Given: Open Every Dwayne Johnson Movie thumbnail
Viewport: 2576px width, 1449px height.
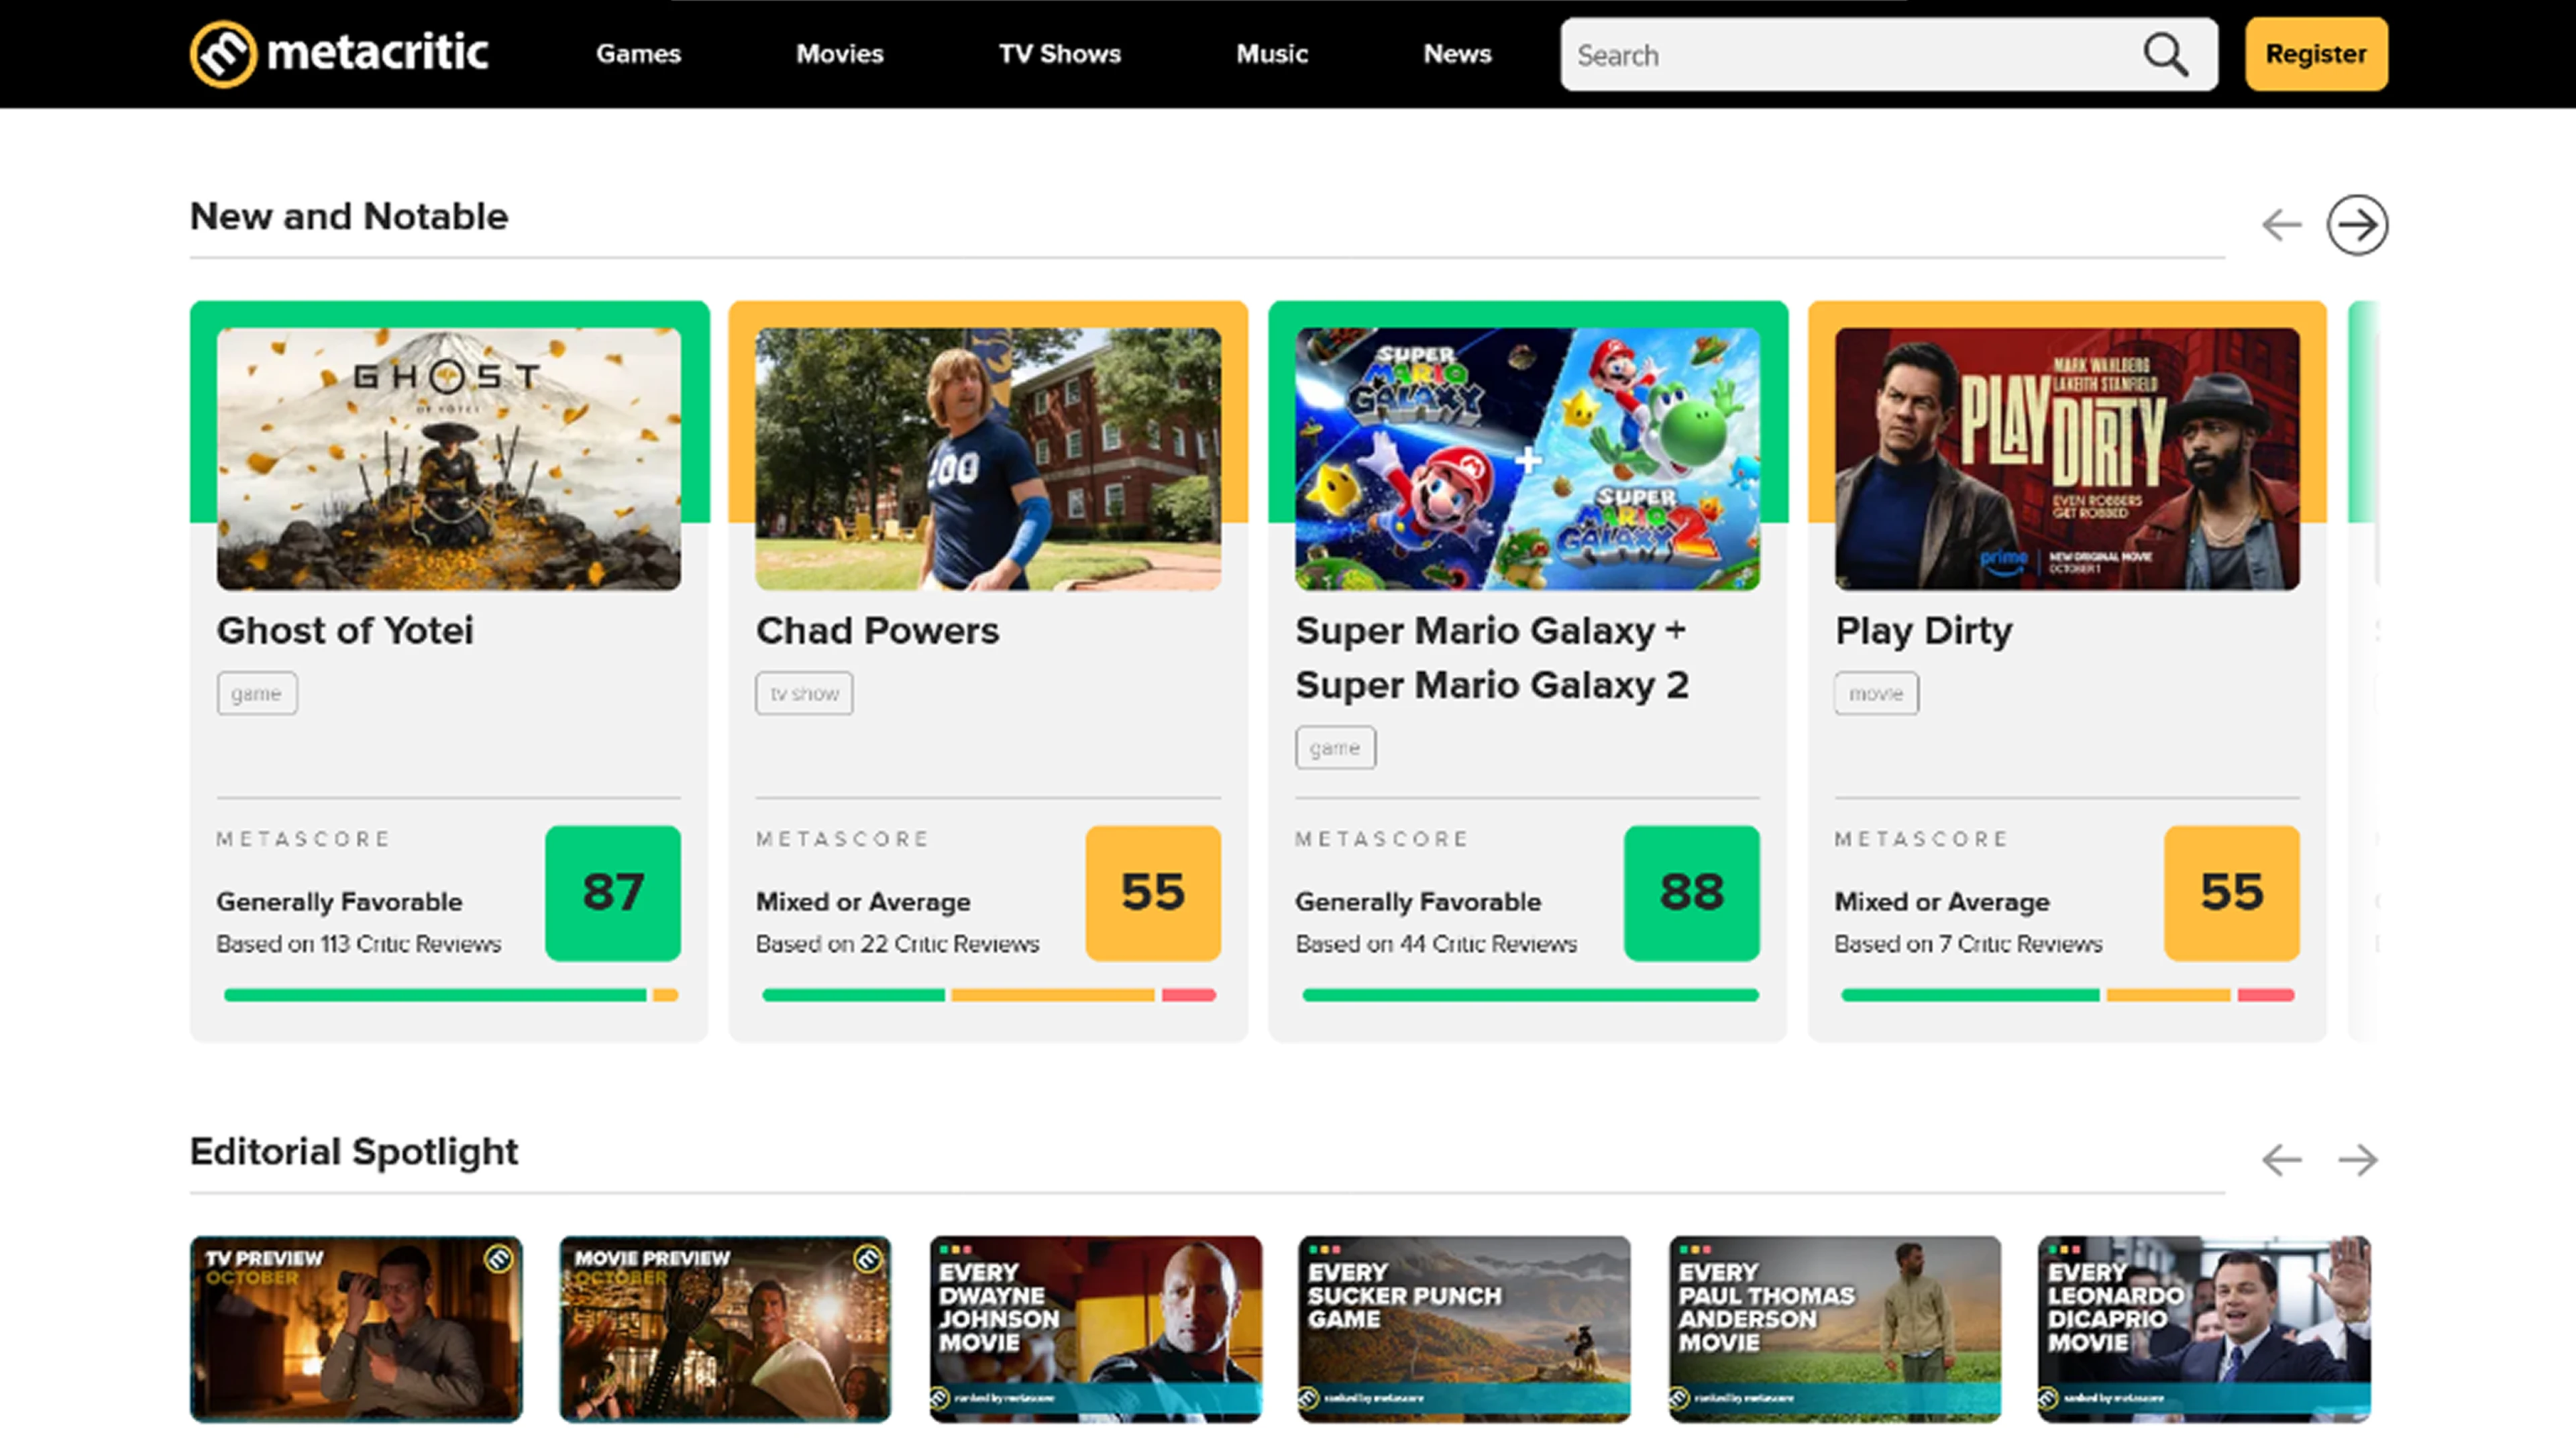Looking at the screenshot, I should (1095, 1328).
